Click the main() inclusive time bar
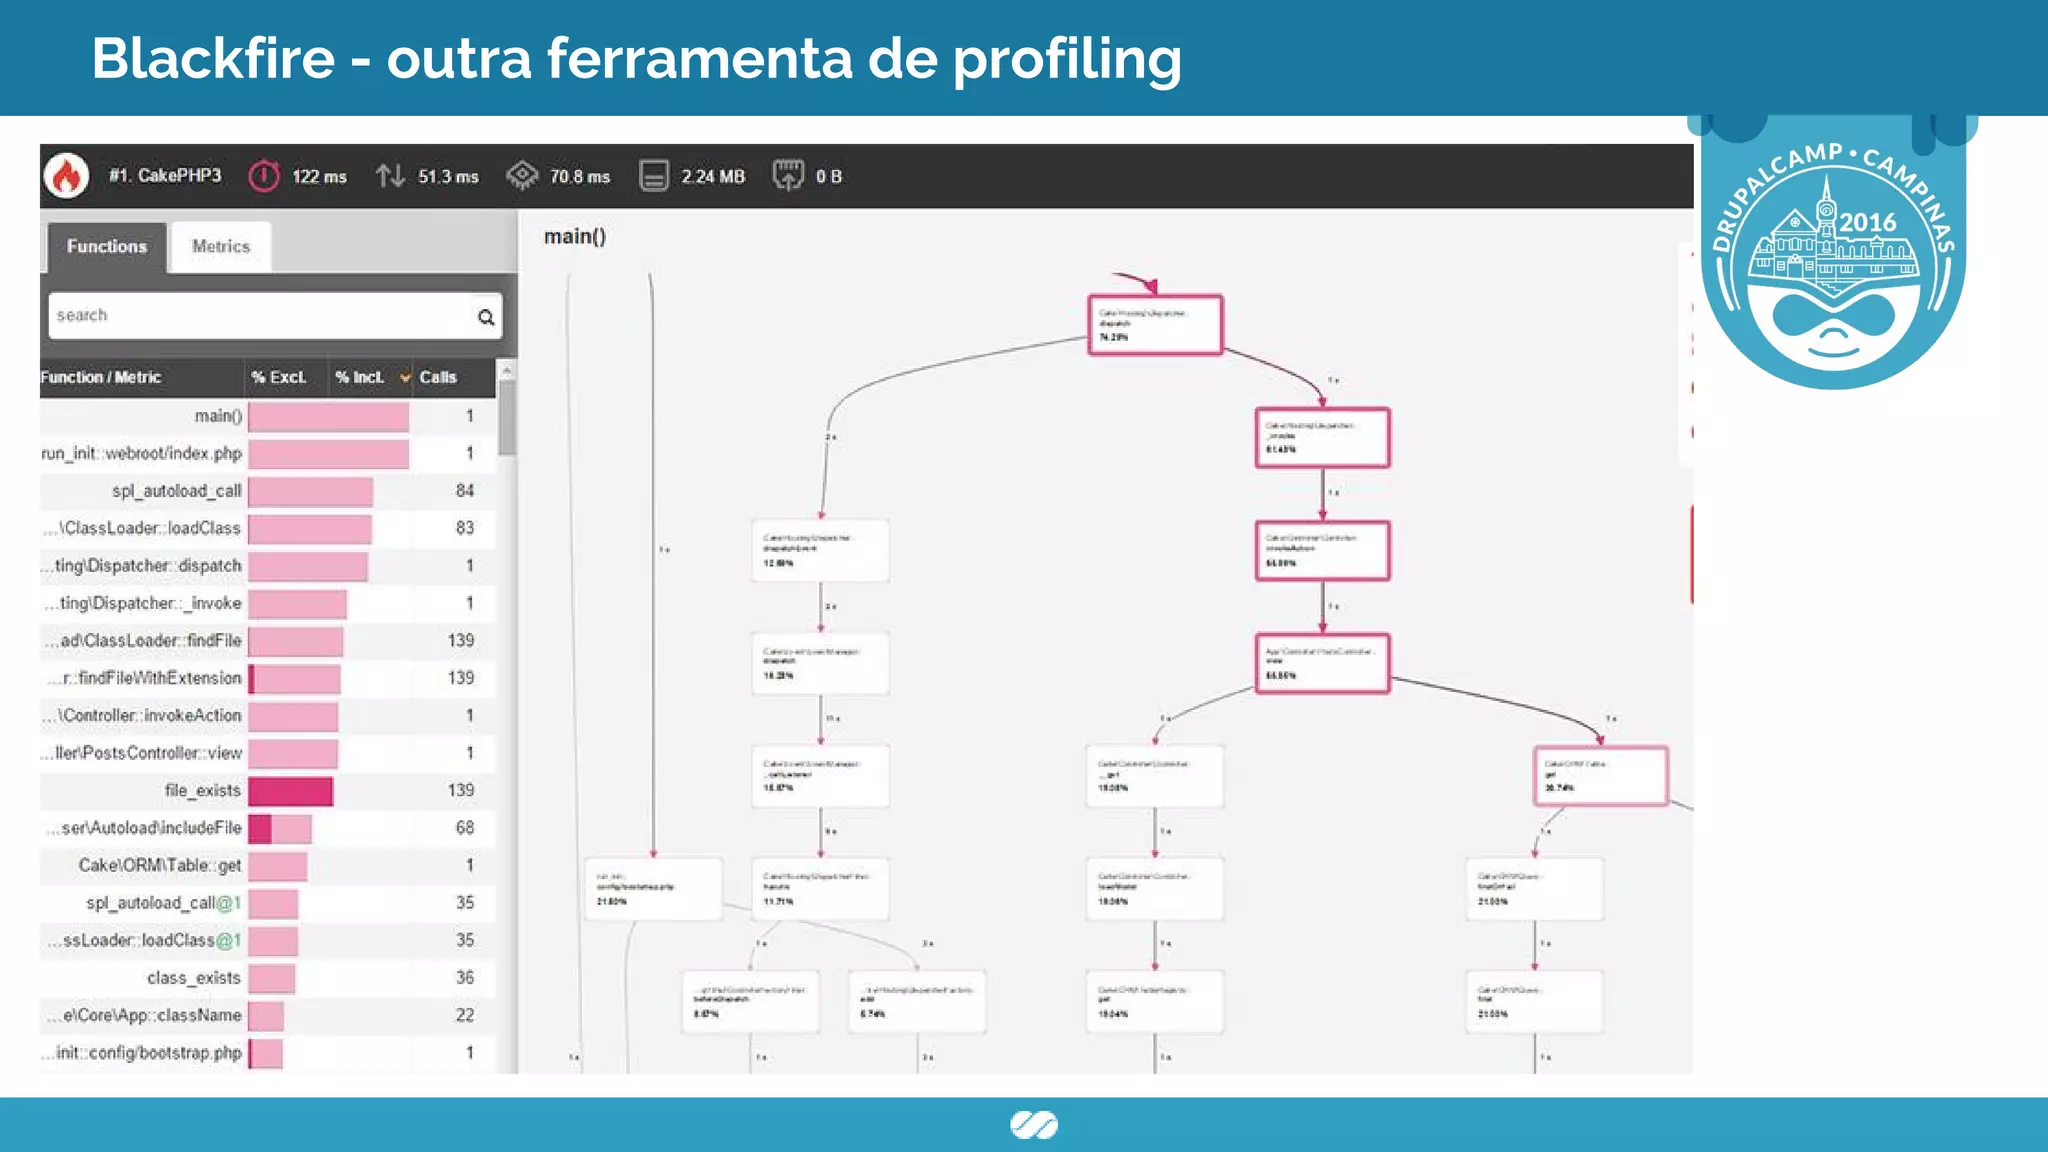The height and width of the screenshot is (1152, 2048). pos(329,416)
